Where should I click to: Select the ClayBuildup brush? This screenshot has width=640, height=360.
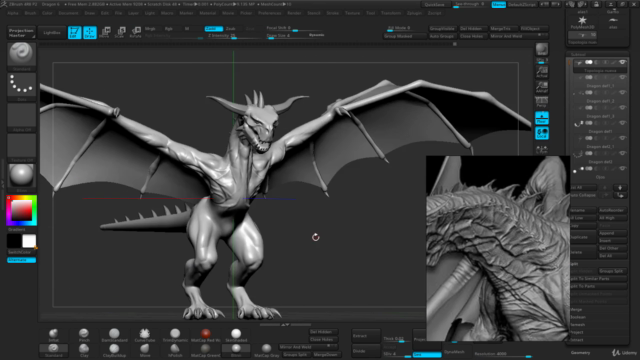coord(114,351)
